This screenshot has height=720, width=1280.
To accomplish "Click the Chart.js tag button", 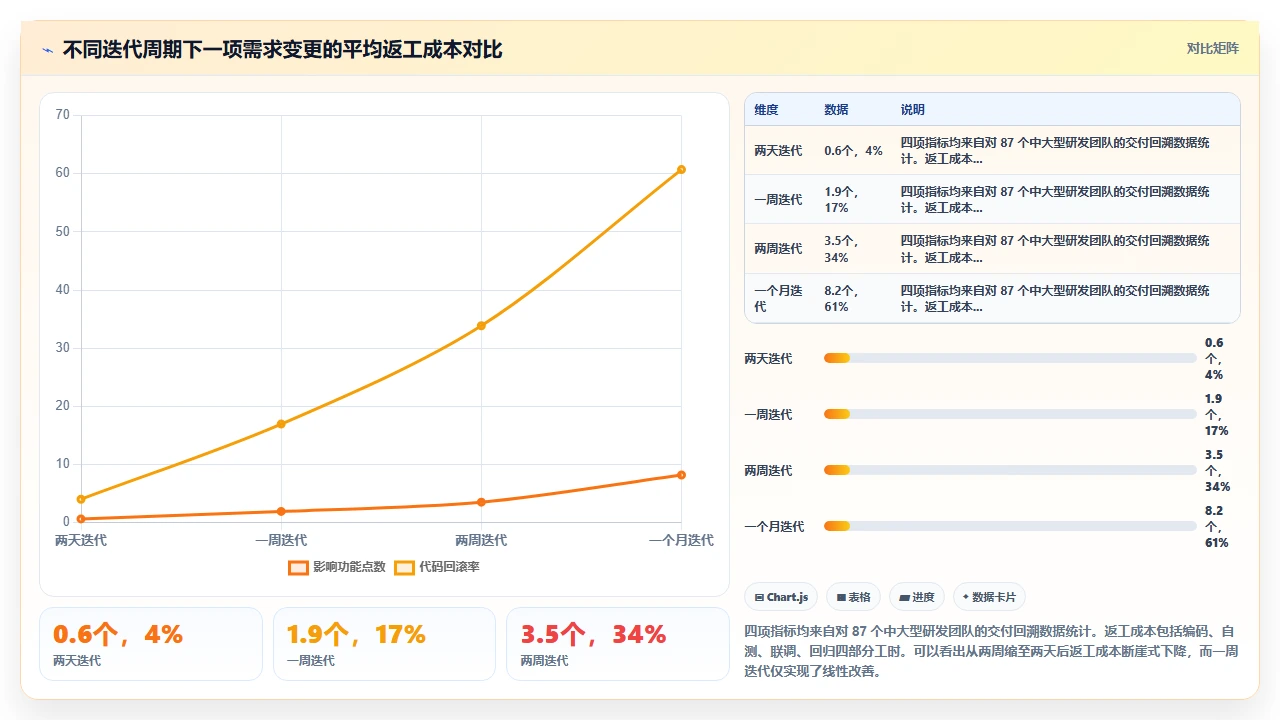I will pyautogui.click(x=781, y=597).
